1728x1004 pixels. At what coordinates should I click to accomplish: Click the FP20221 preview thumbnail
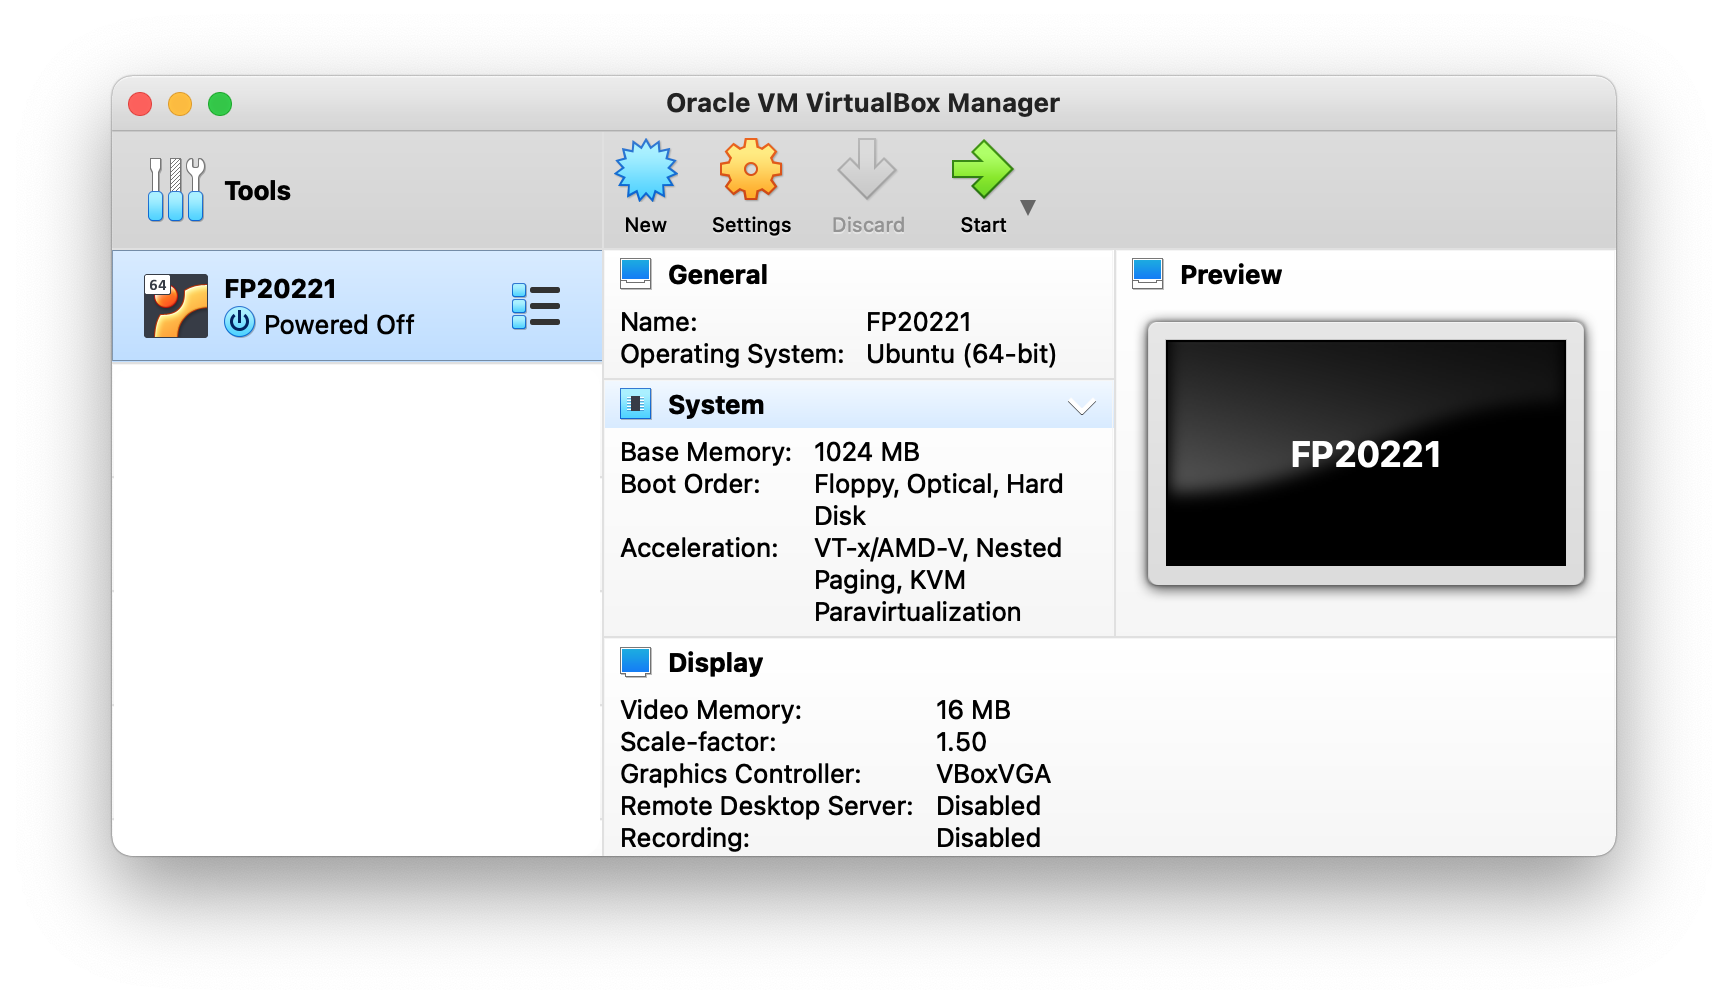[1365, 453]
